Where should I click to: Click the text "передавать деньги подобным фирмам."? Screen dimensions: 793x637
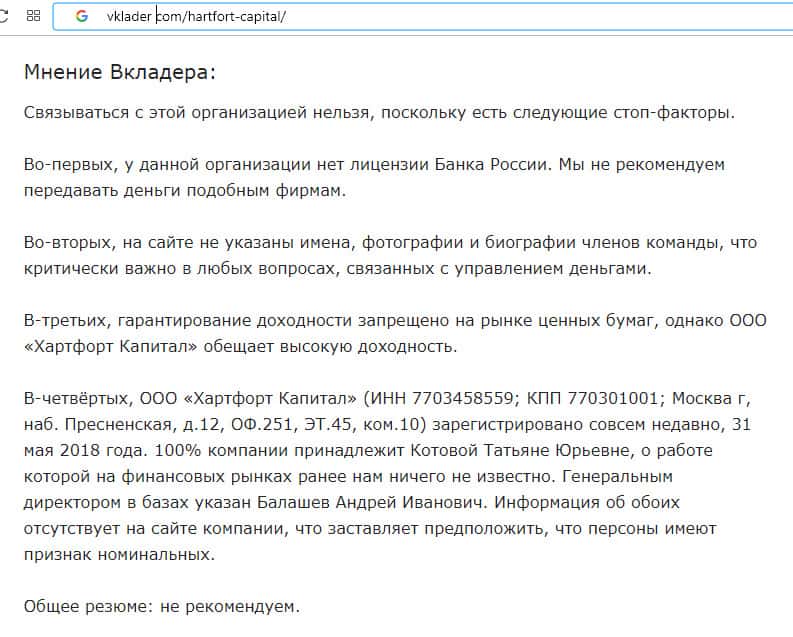point(185,191)
